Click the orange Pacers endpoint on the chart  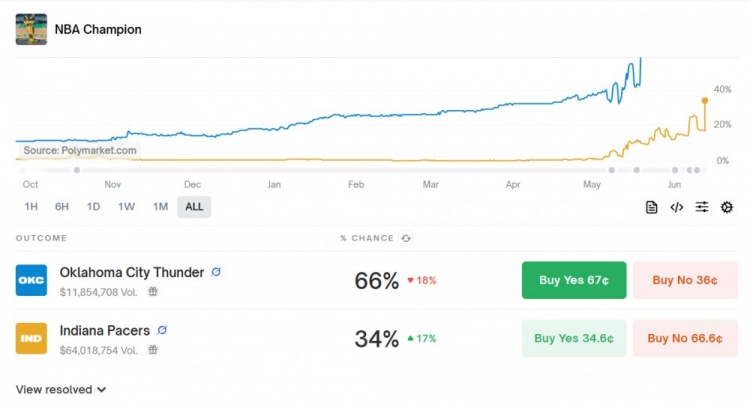[x=704, y=100]
